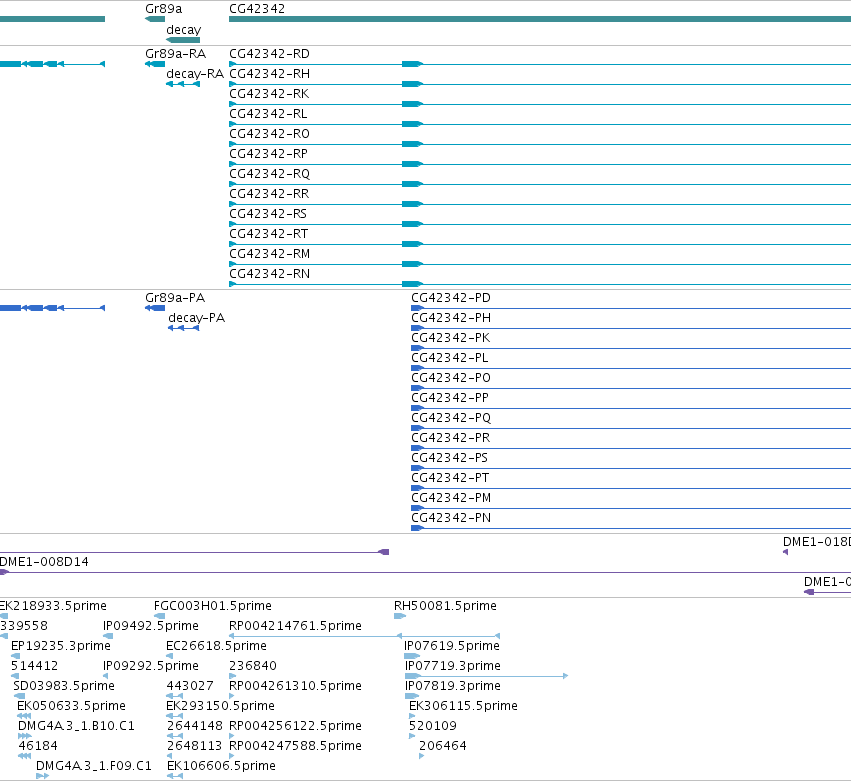Click EK050633.5prime EST label
The height and width of the screenshot is (781, 851).
click(x=71, y=707)
